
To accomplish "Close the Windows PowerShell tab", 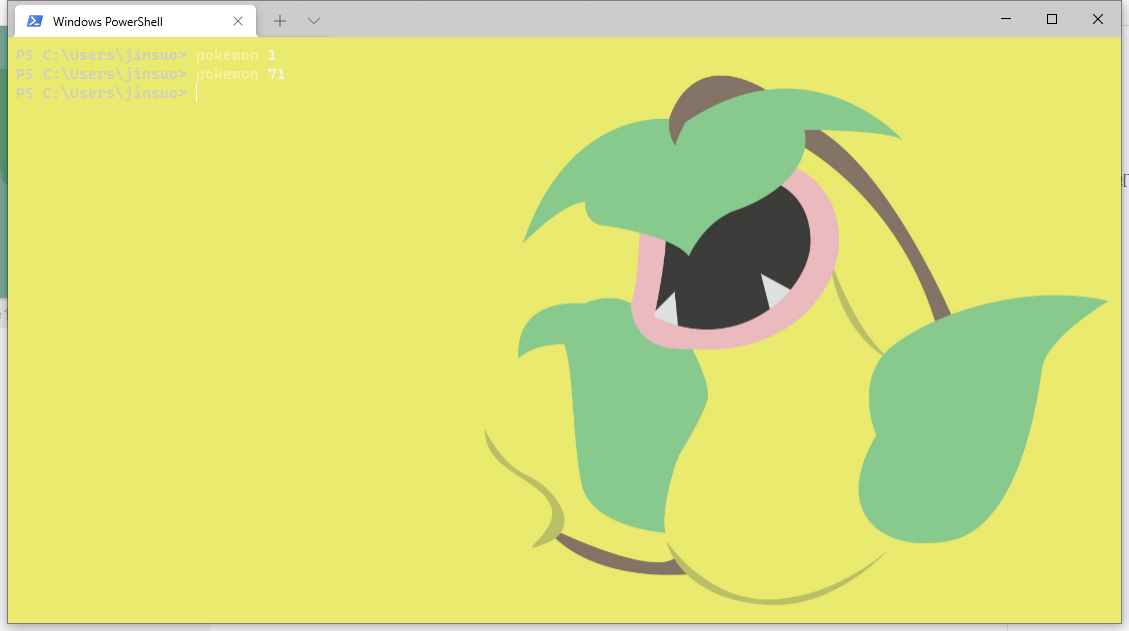I will pos(238,21).
